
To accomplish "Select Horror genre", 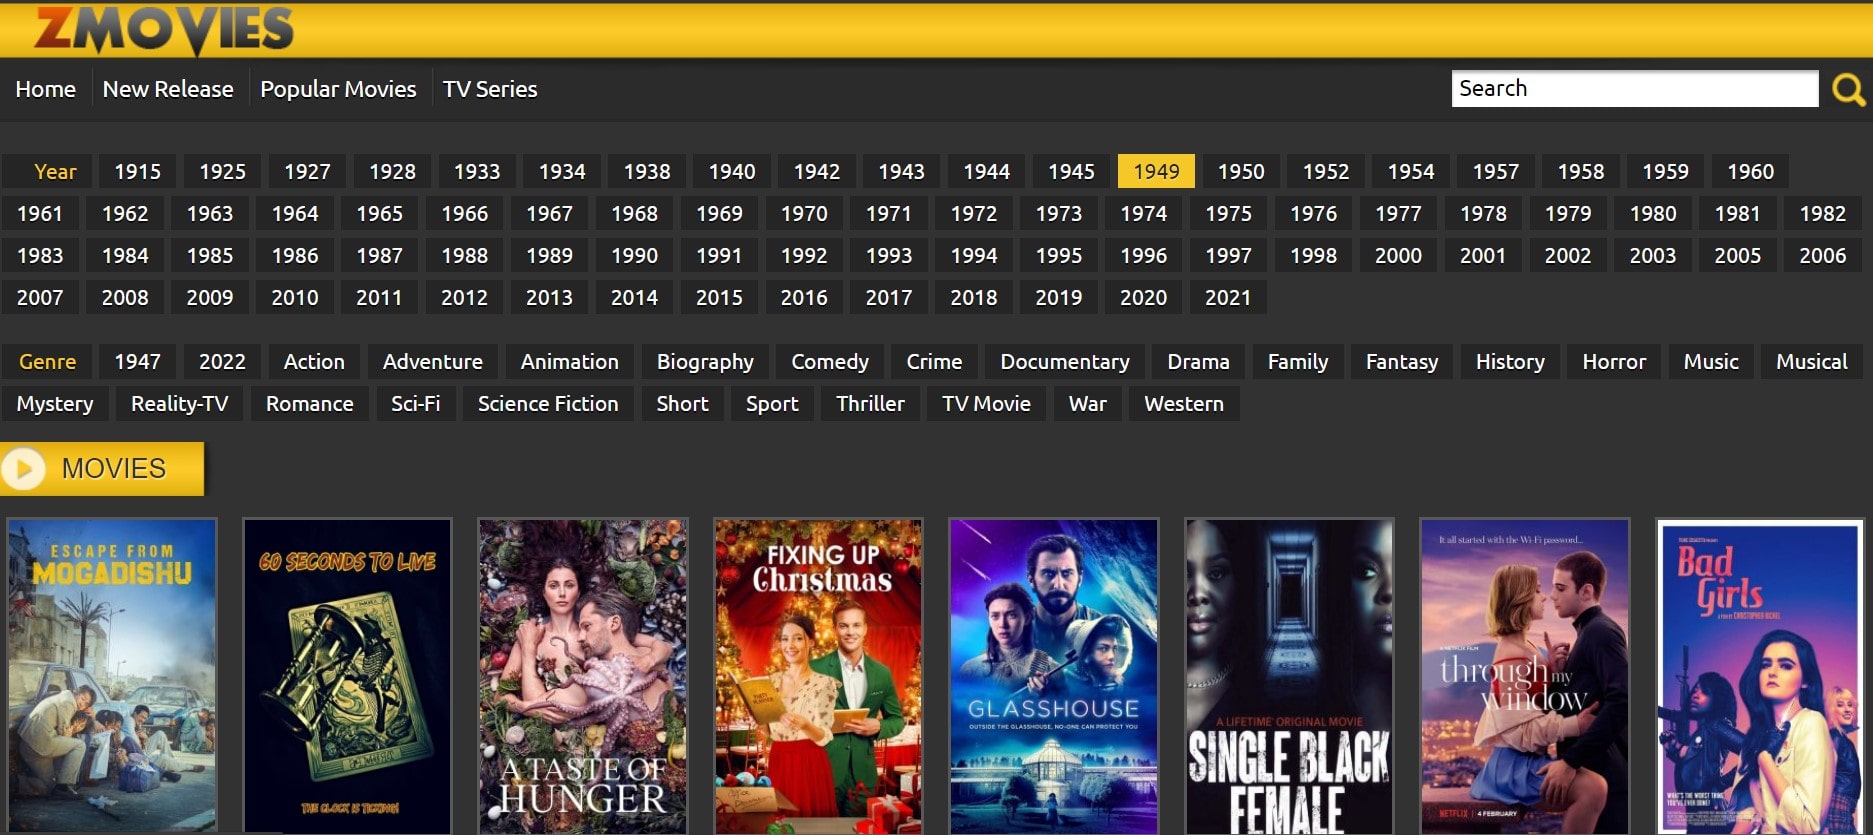I will coord(1614,361).
